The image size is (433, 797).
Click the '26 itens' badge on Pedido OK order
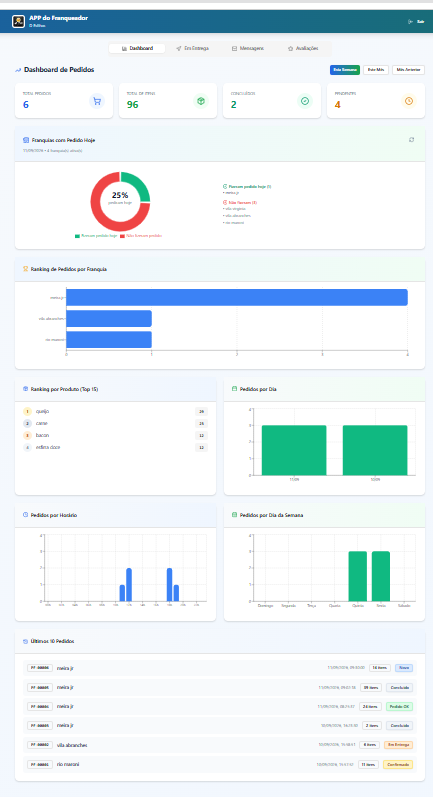point(370,707)
